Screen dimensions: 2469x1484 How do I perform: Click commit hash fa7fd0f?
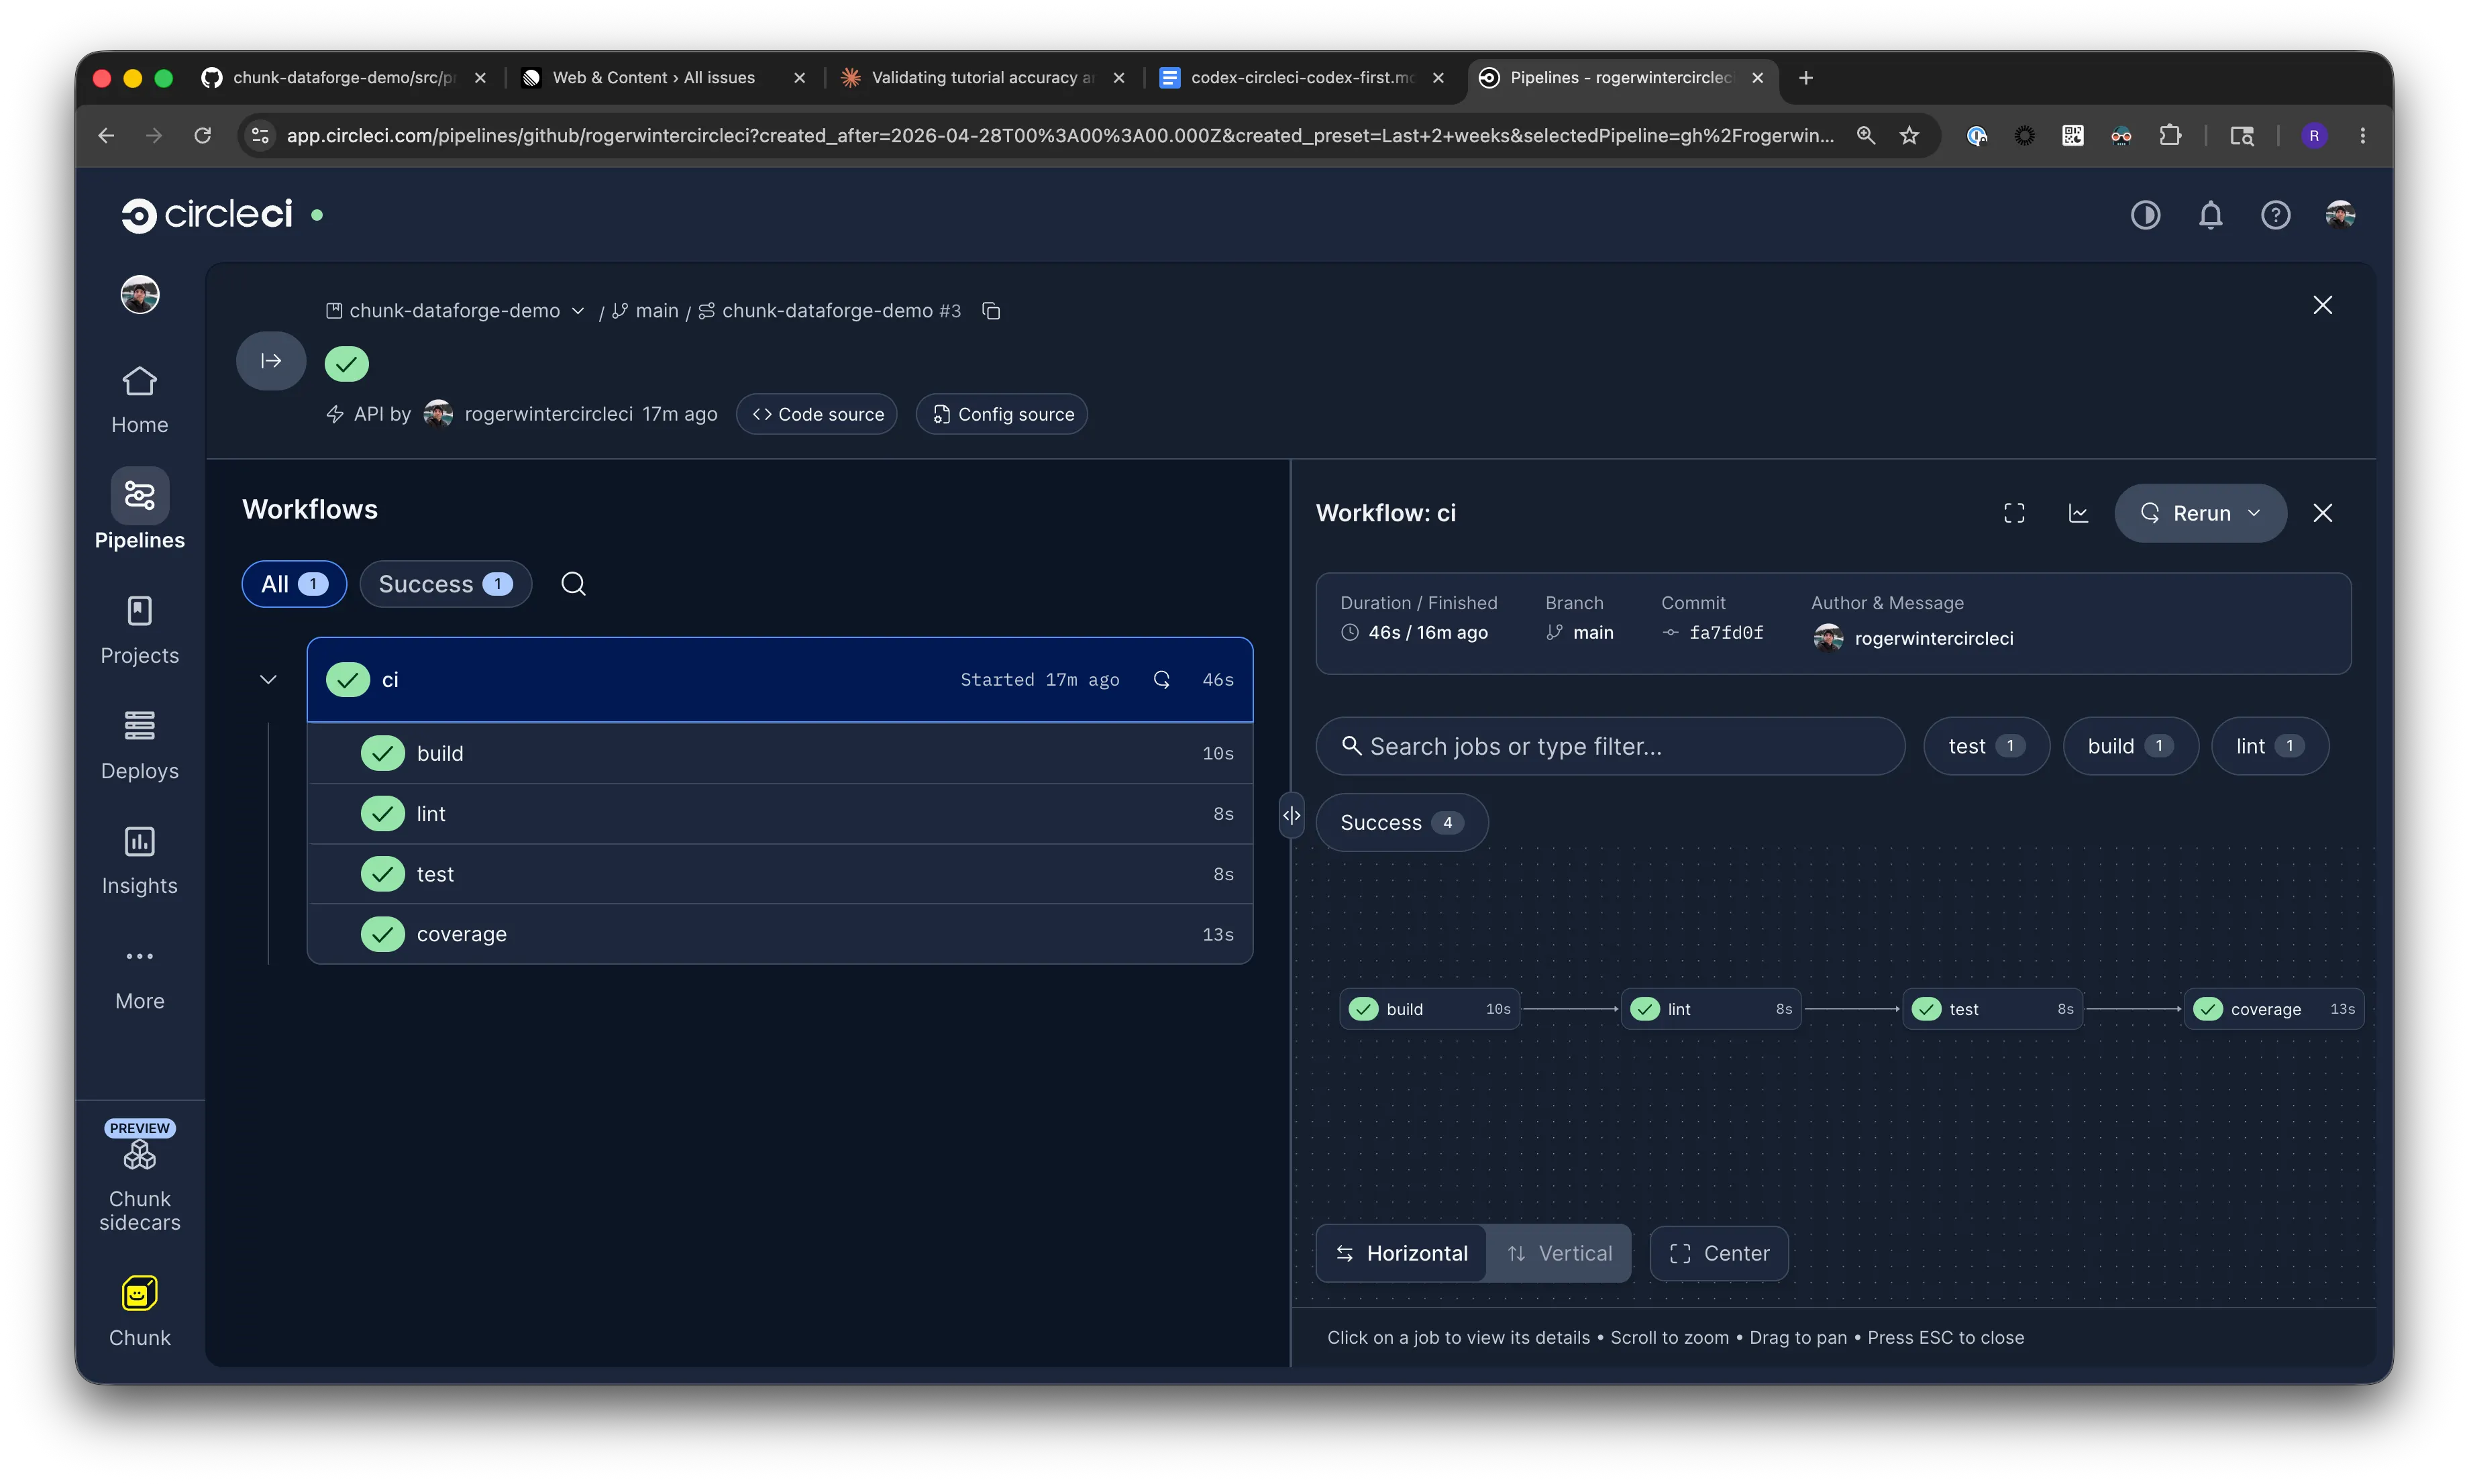1726,633
